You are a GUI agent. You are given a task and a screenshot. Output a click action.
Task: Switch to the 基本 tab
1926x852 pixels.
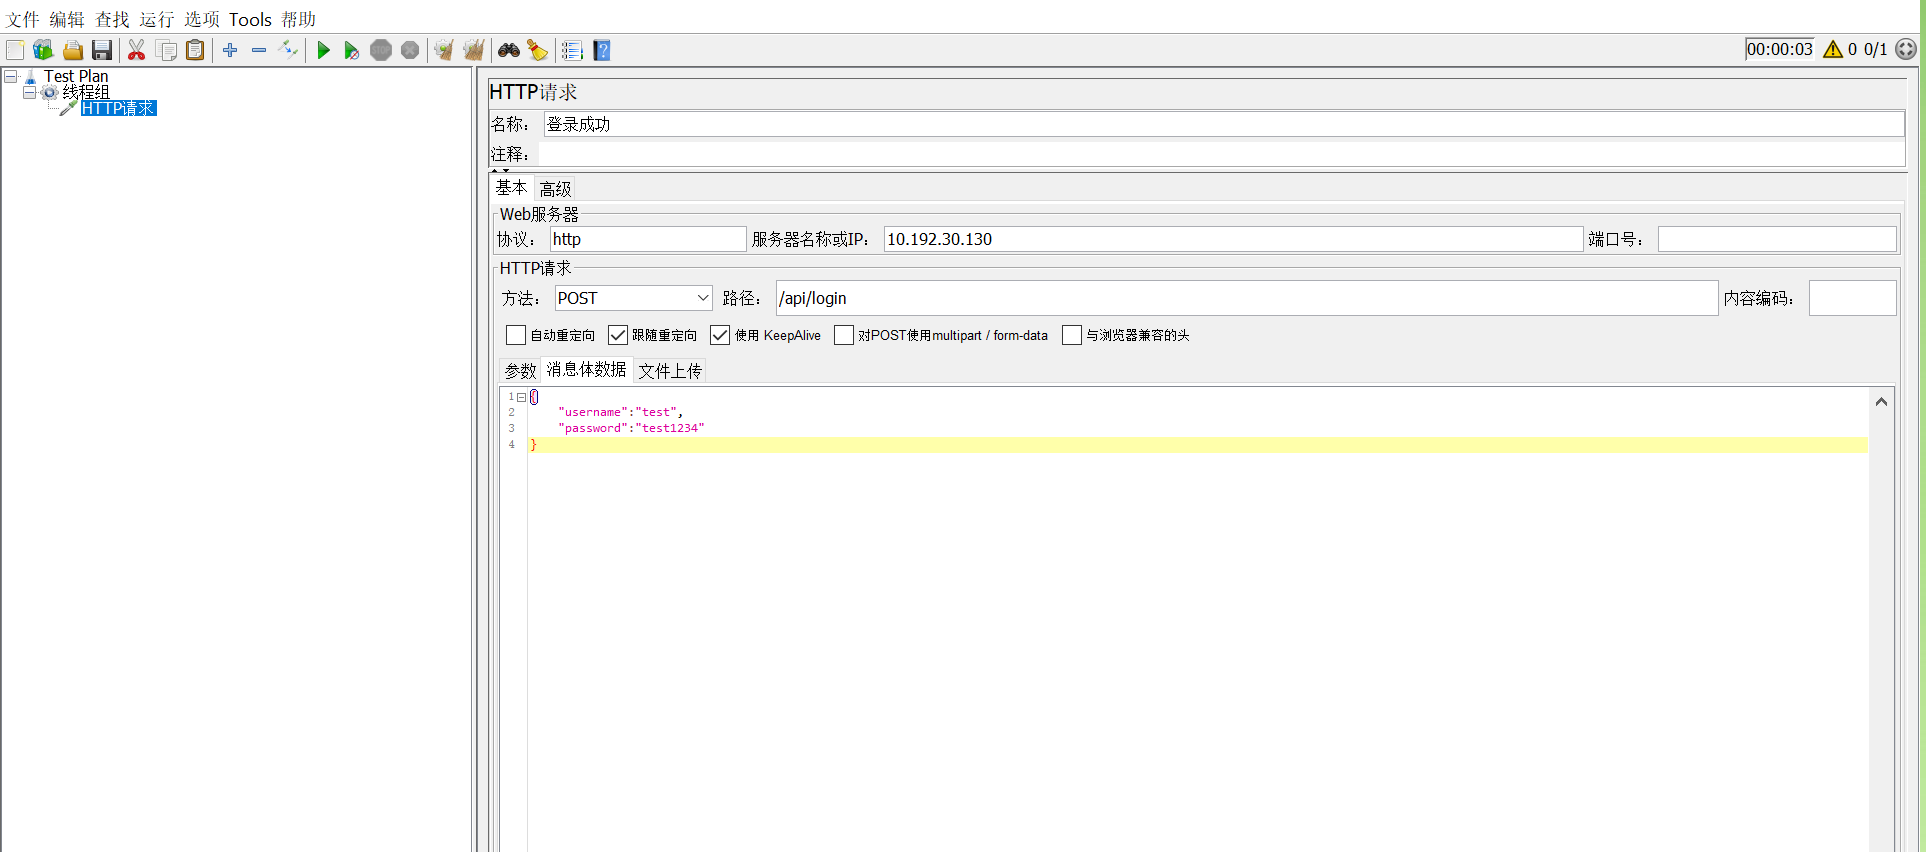pyautogui.click(x=511, y=188)
